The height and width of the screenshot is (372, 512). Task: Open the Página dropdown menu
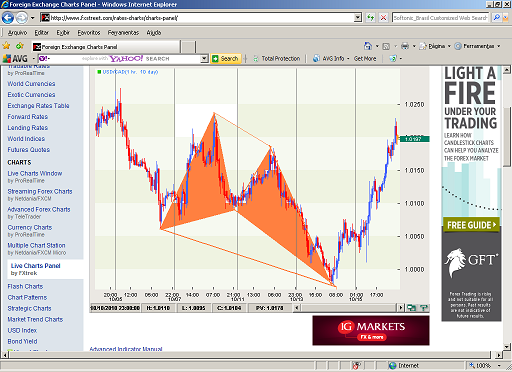click(435, 46)
